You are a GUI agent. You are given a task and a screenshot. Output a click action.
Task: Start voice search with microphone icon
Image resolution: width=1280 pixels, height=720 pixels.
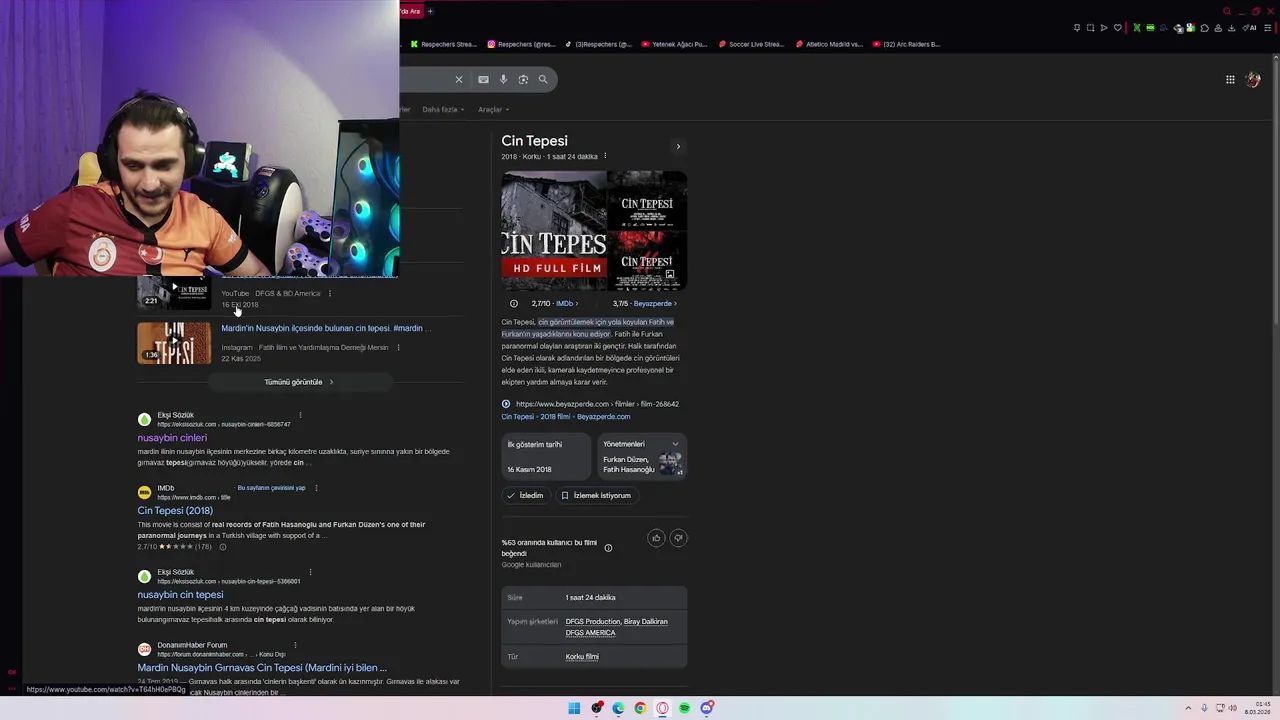click(x=503, y=80)
